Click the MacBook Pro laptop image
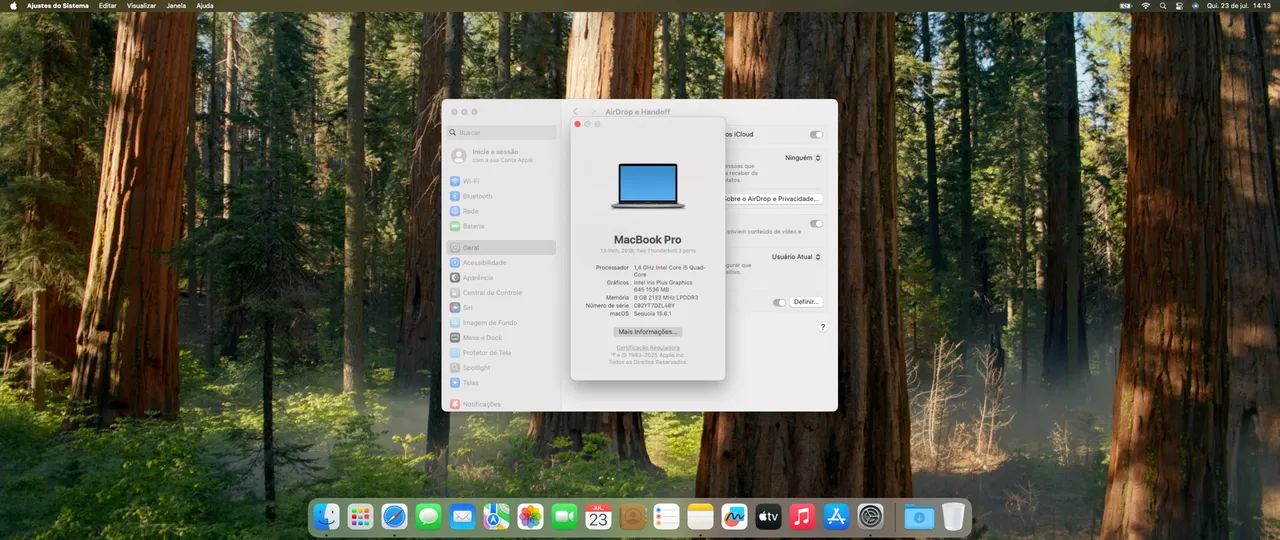 [648, 186]
